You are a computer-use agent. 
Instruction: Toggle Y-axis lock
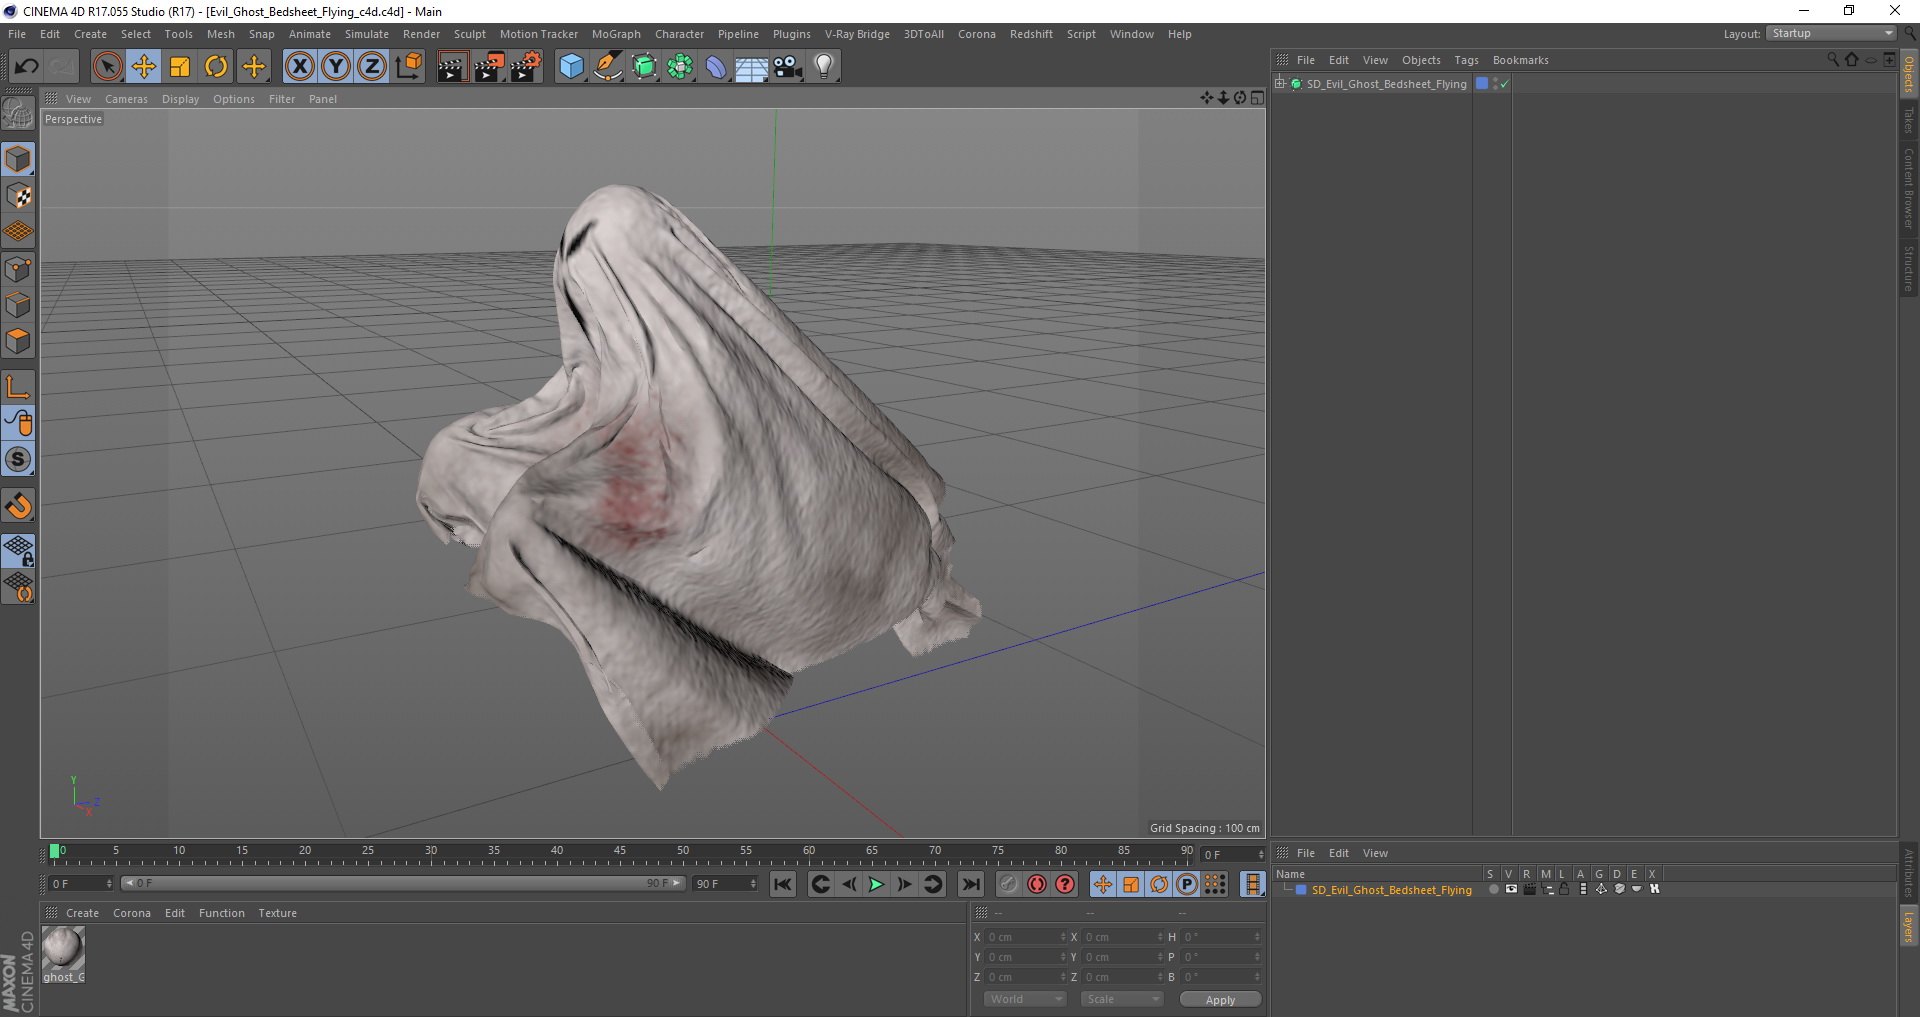(x=336, y=67)
